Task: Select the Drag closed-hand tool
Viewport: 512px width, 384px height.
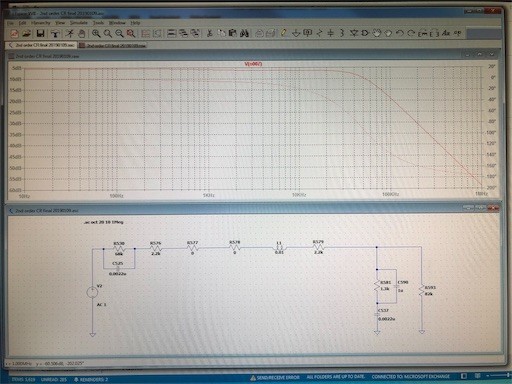Action: [x=388, y=33]
